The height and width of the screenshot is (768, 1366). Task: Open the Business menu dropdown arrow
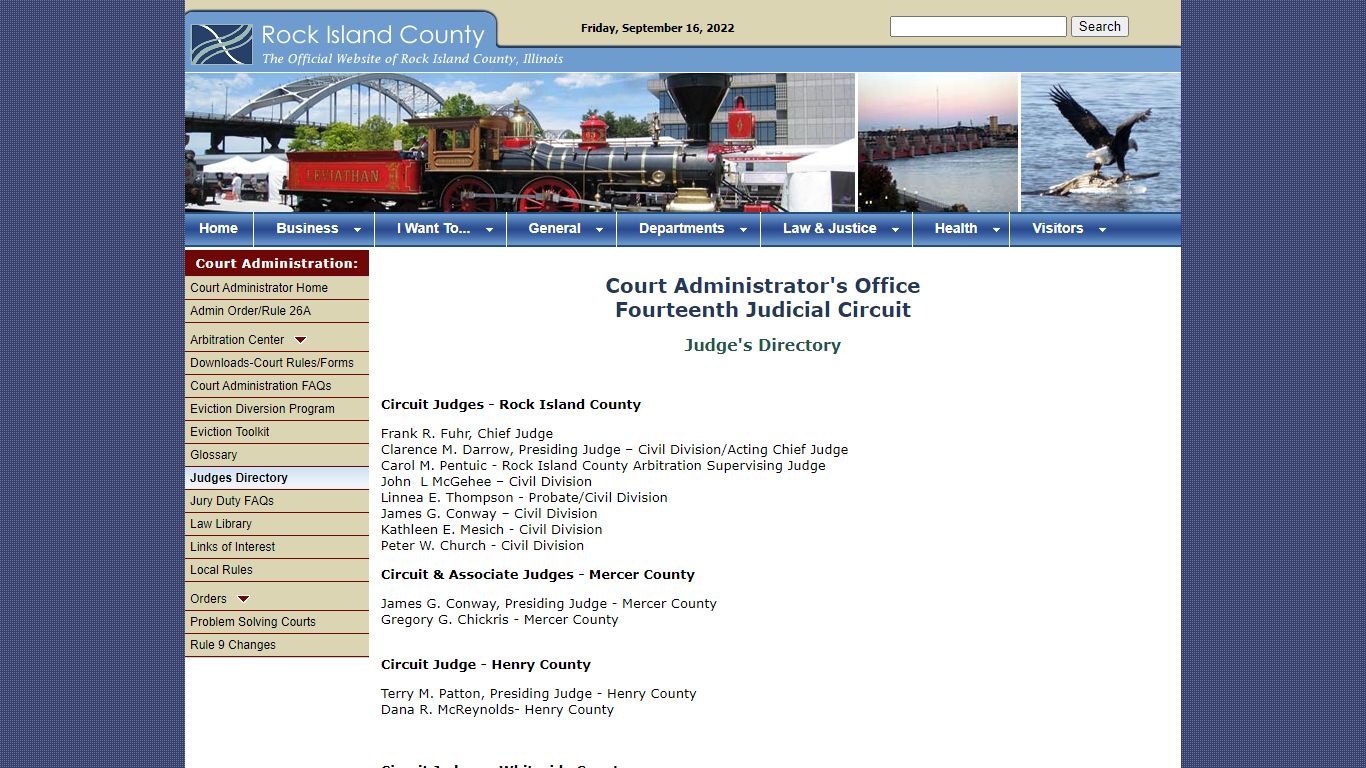point(357,230)
